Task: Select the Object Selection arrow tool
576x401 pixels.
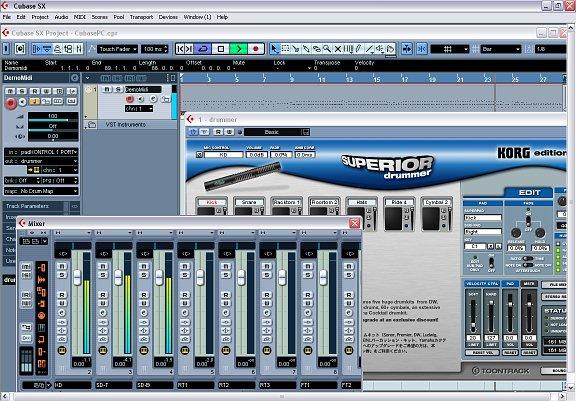Action: tap(274, 49)
